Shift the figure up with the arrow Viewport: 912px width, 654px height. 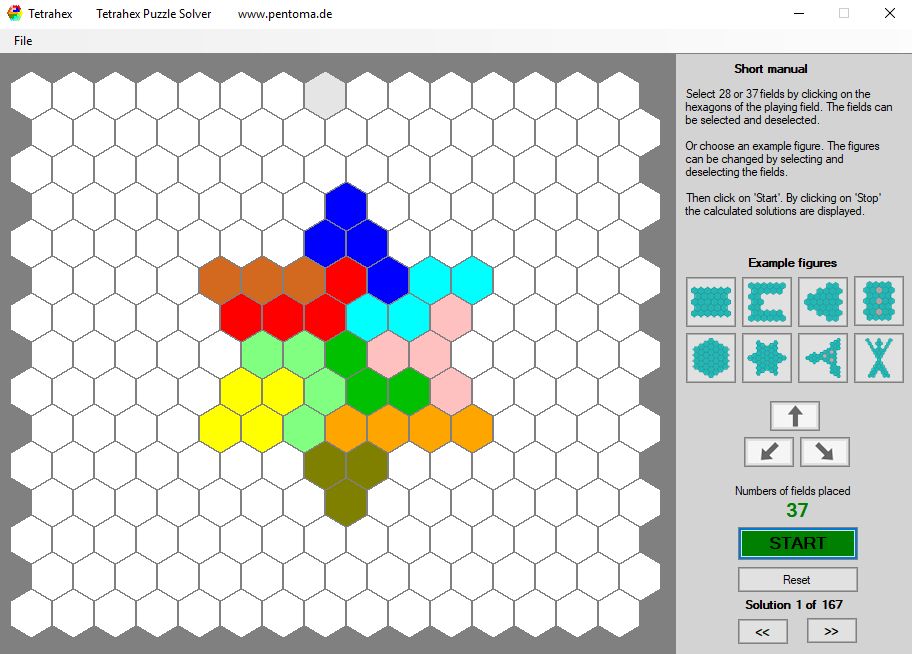pos(795,416)
